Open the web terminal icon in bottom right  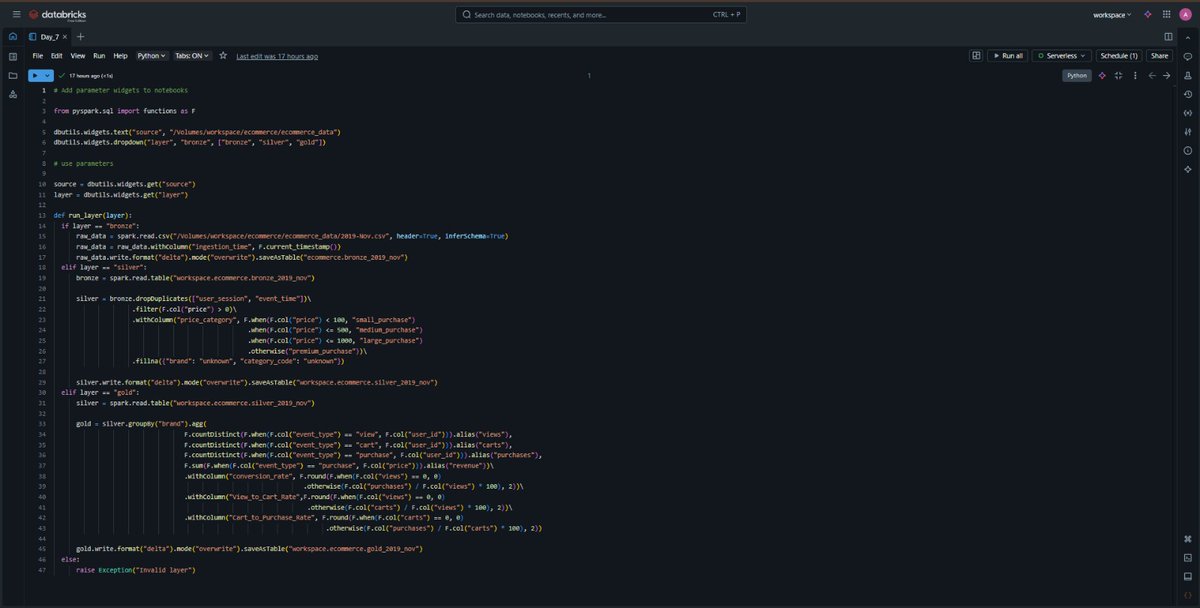tap(1187, 557)
